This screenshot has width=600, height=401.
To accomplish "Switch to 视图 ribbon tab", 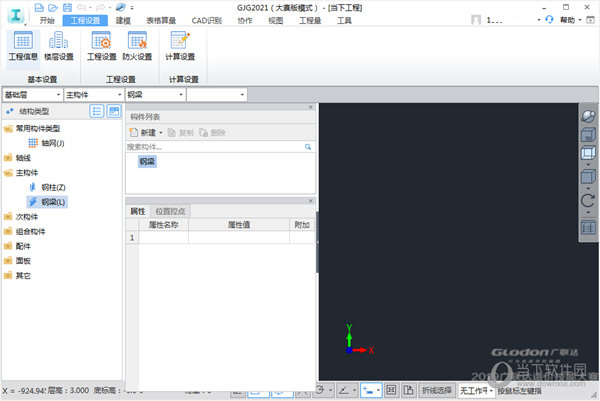I will point(276,20).
